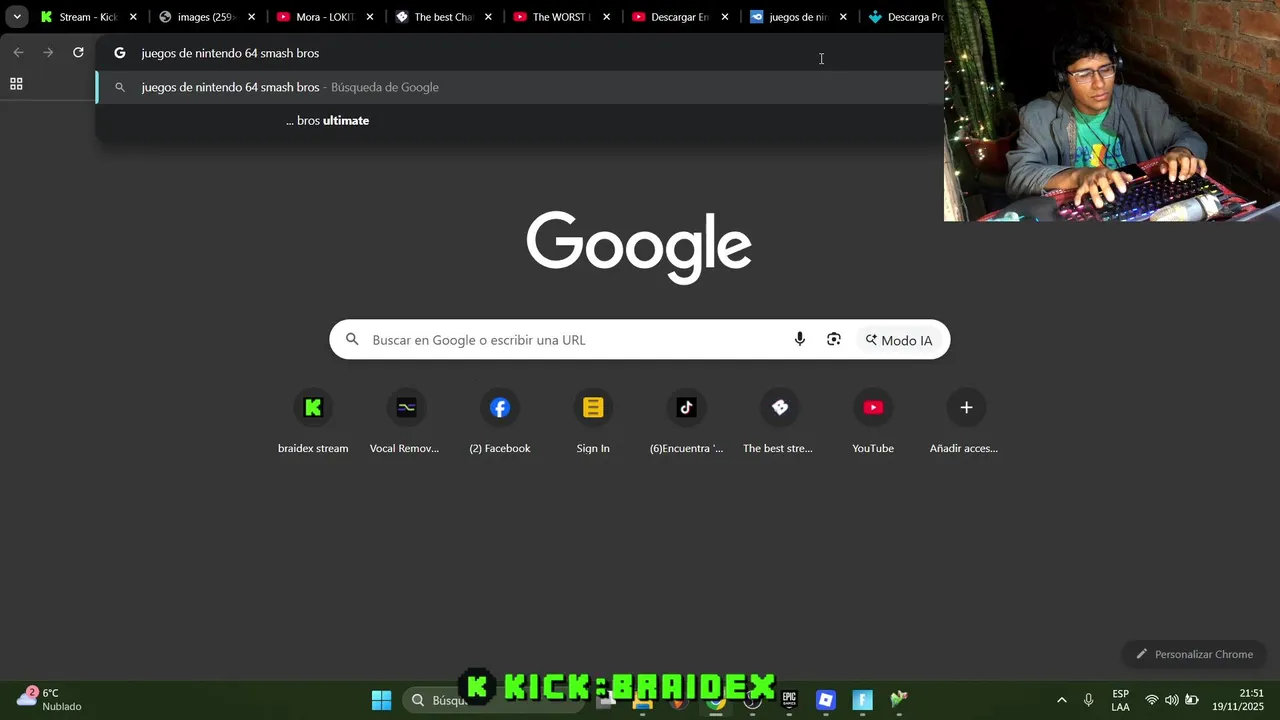Switch to the Descarga Pro tab
This screenshot has height=720, width=1280.
905,17
